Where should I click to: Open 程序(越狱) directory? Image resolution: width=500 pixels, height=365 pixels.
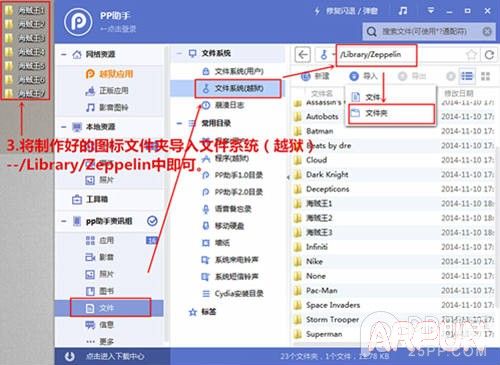[x=225, y=158]
